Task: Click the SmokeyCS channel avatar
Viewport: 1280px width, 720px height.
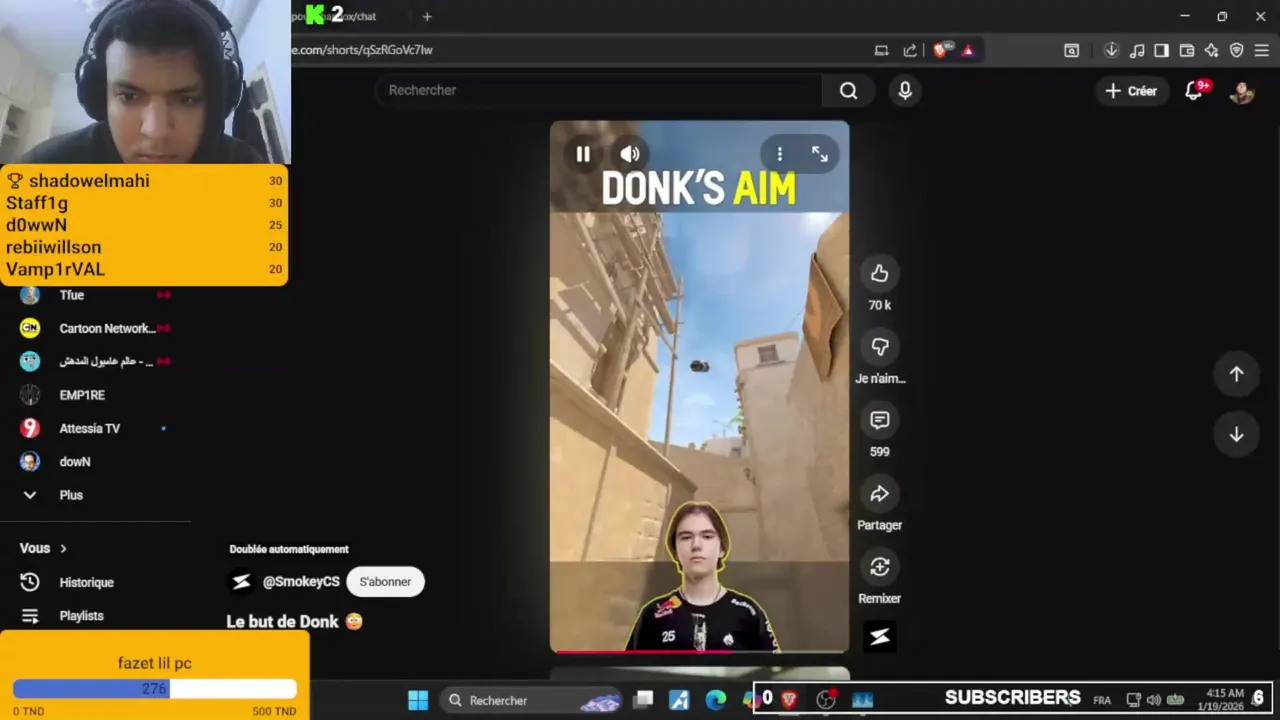Action: click(241, 582)
